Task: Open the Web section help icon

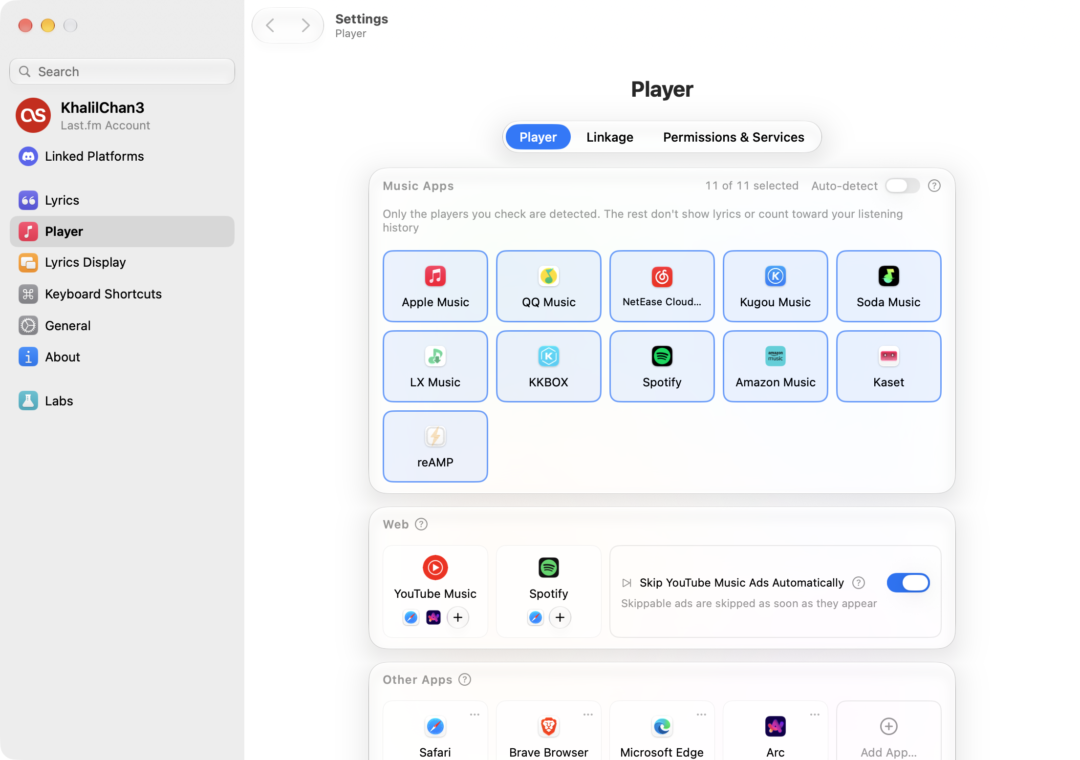Action: 422,524
